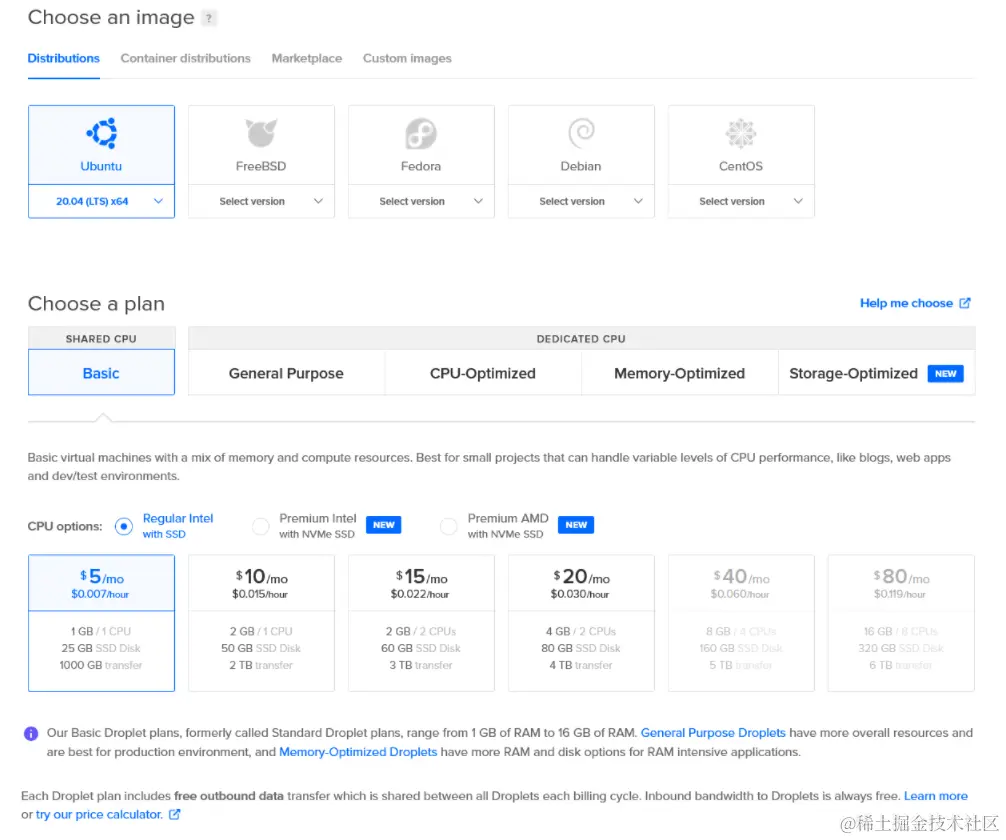Open the Debian Select version dropdown
This screenshot has height=840, width=1006.
coord(581,201)
